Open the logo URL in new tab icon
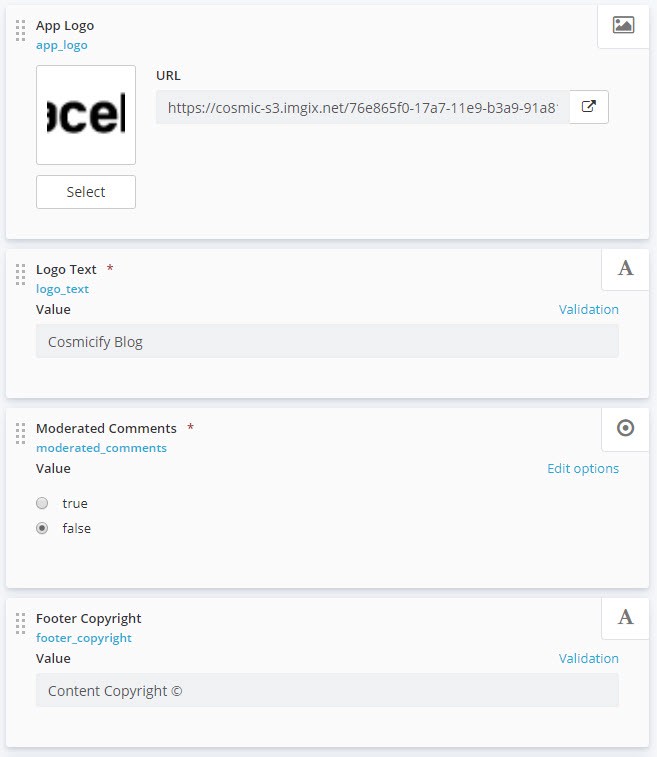The height and width of the screenshot is (757, 657). [x=589, y=107]
